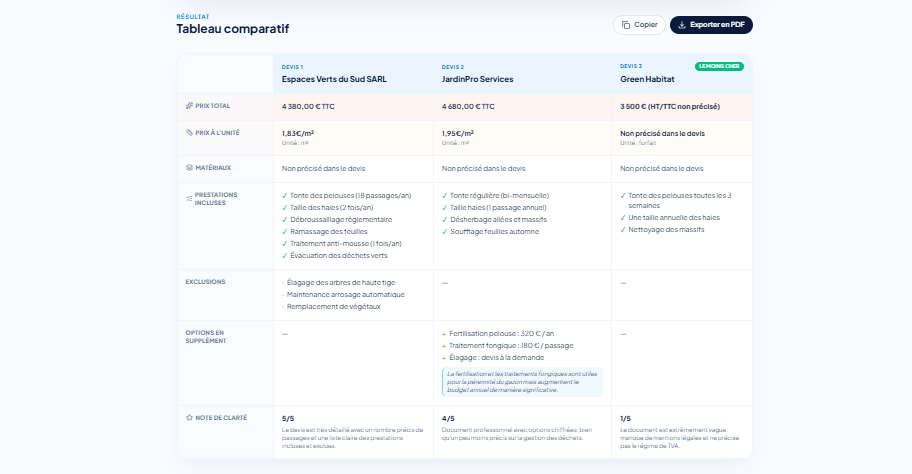Image resolution: width=912 pixels, height=474 pixels.
Task: Click 'Traitement fongique : 180 € / passage'
Action: click(x=511, y=345)
